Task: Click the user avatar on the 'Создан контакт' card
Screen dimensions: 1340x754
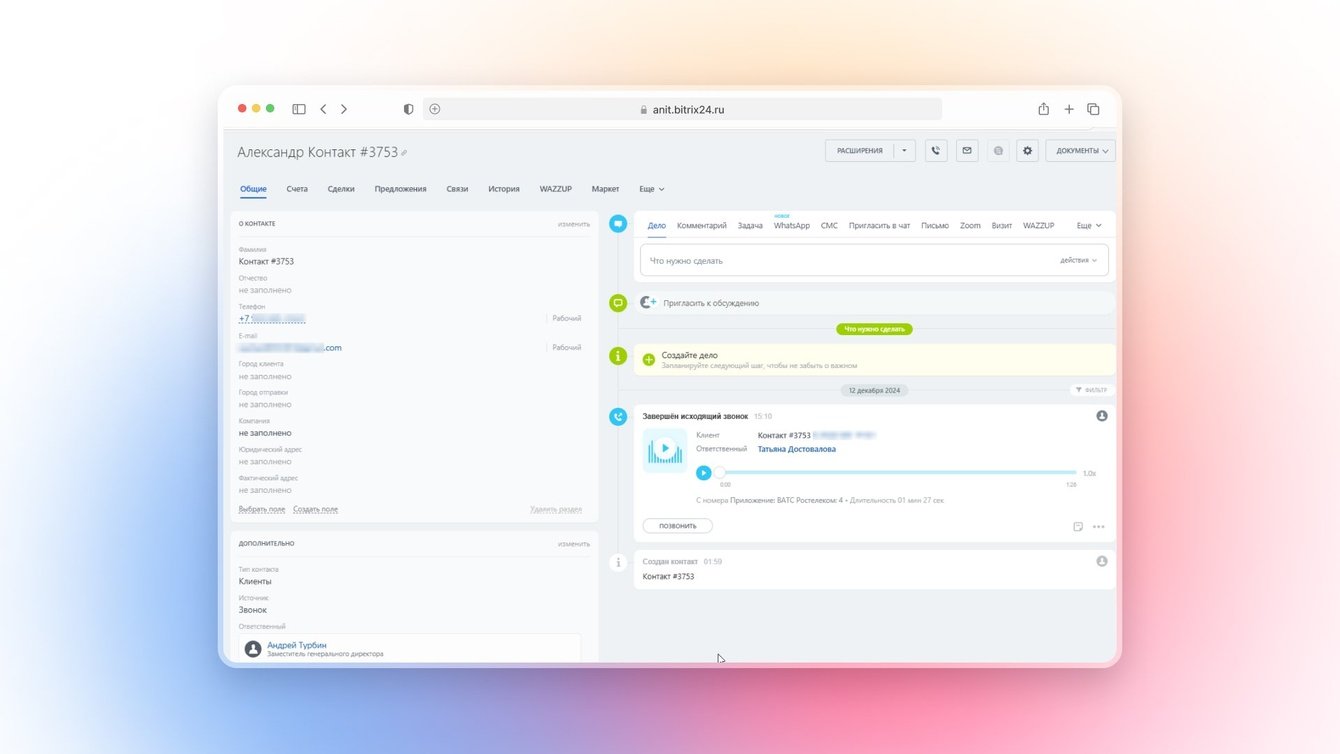Action: tap(1102, 561)
